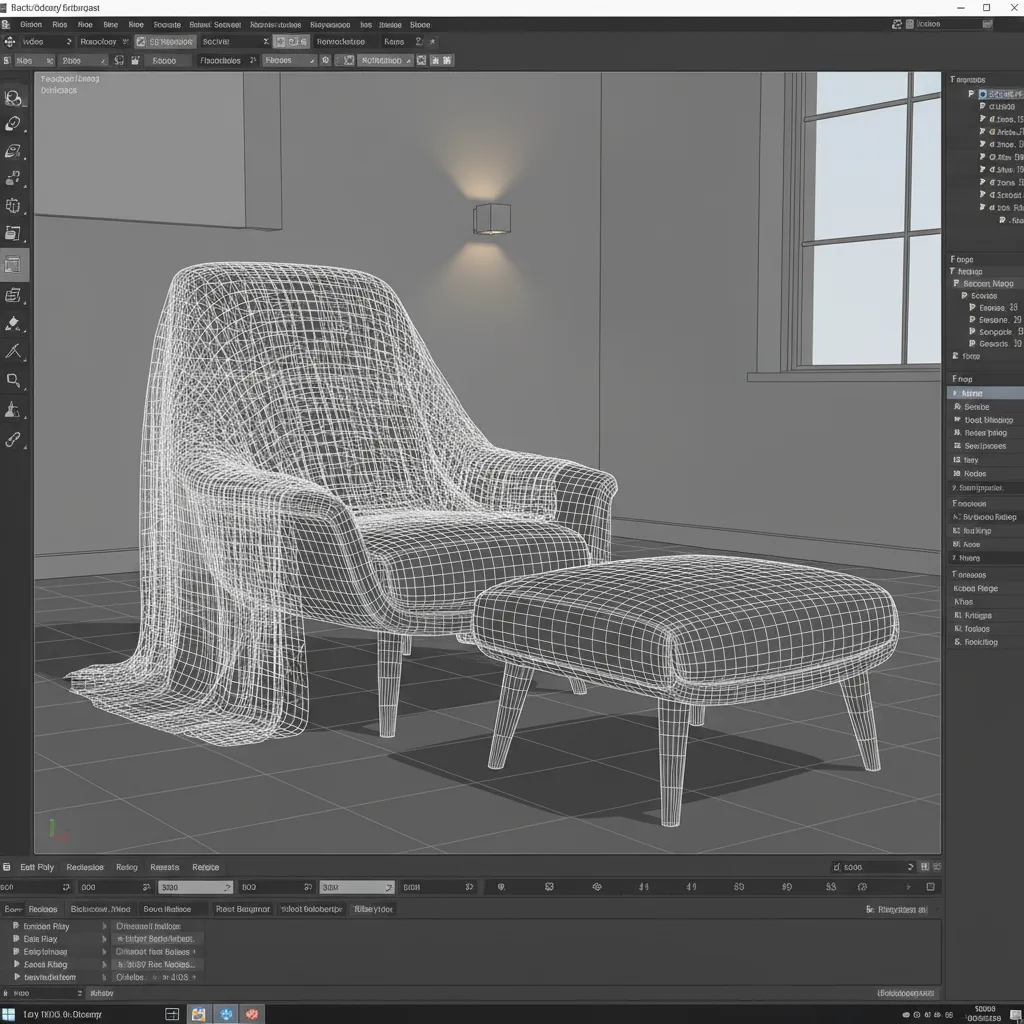The height and width of the screenshot is (1024, 1024).
Task: Choose the Pen drawing tool
Action: 13,352
